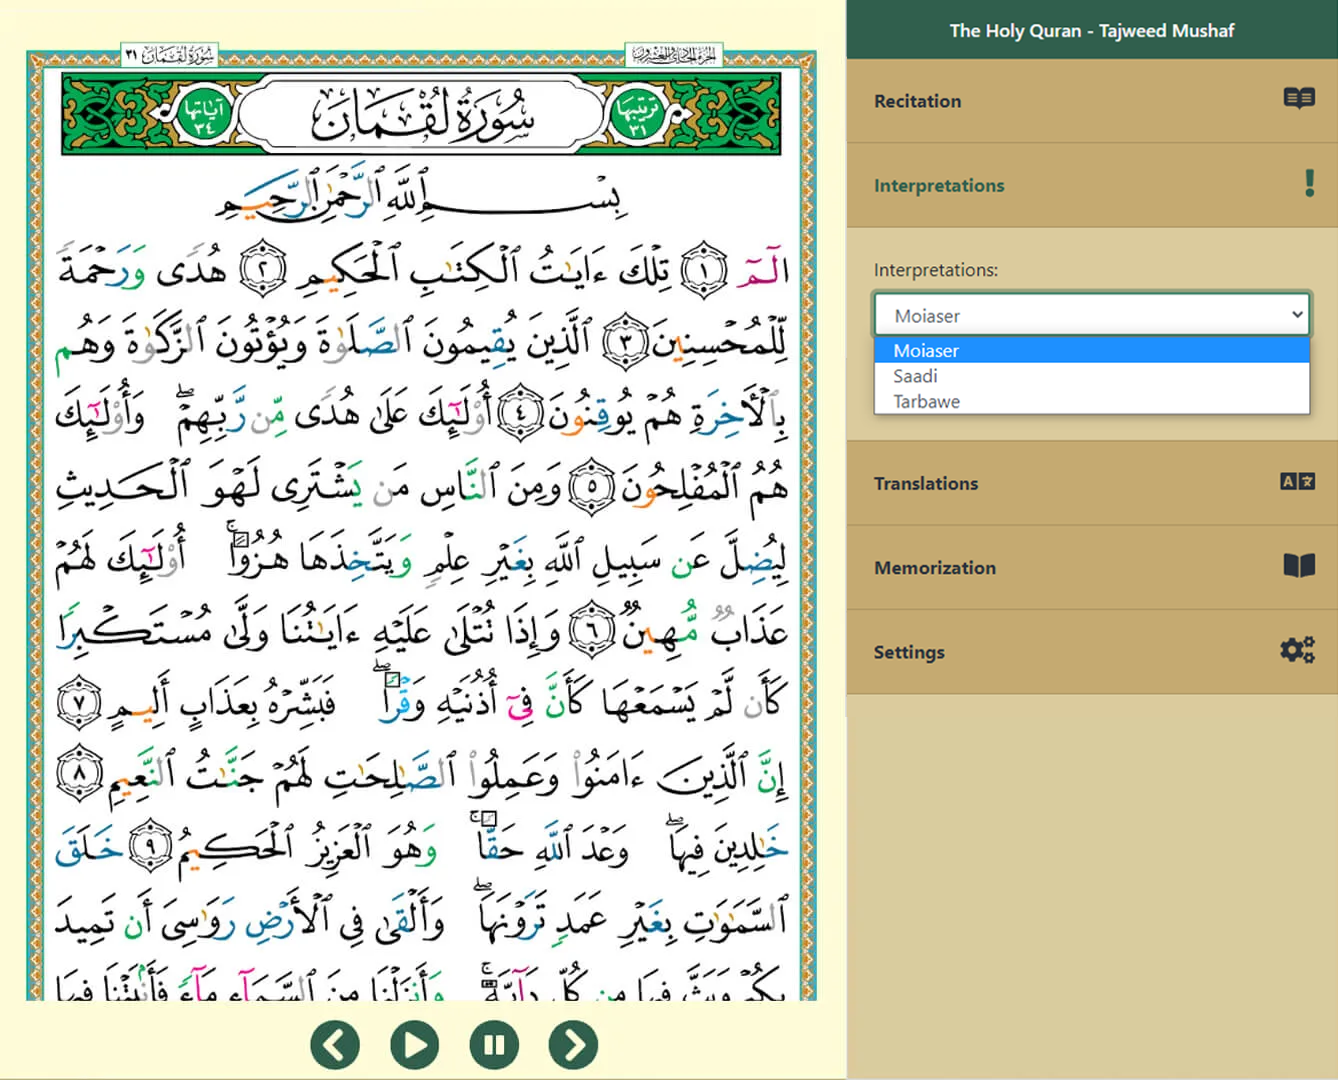Viewport: 1338px width, 1080px height.
Task: Click the Memorization book icon
Action: click(x=1299, y=566)
